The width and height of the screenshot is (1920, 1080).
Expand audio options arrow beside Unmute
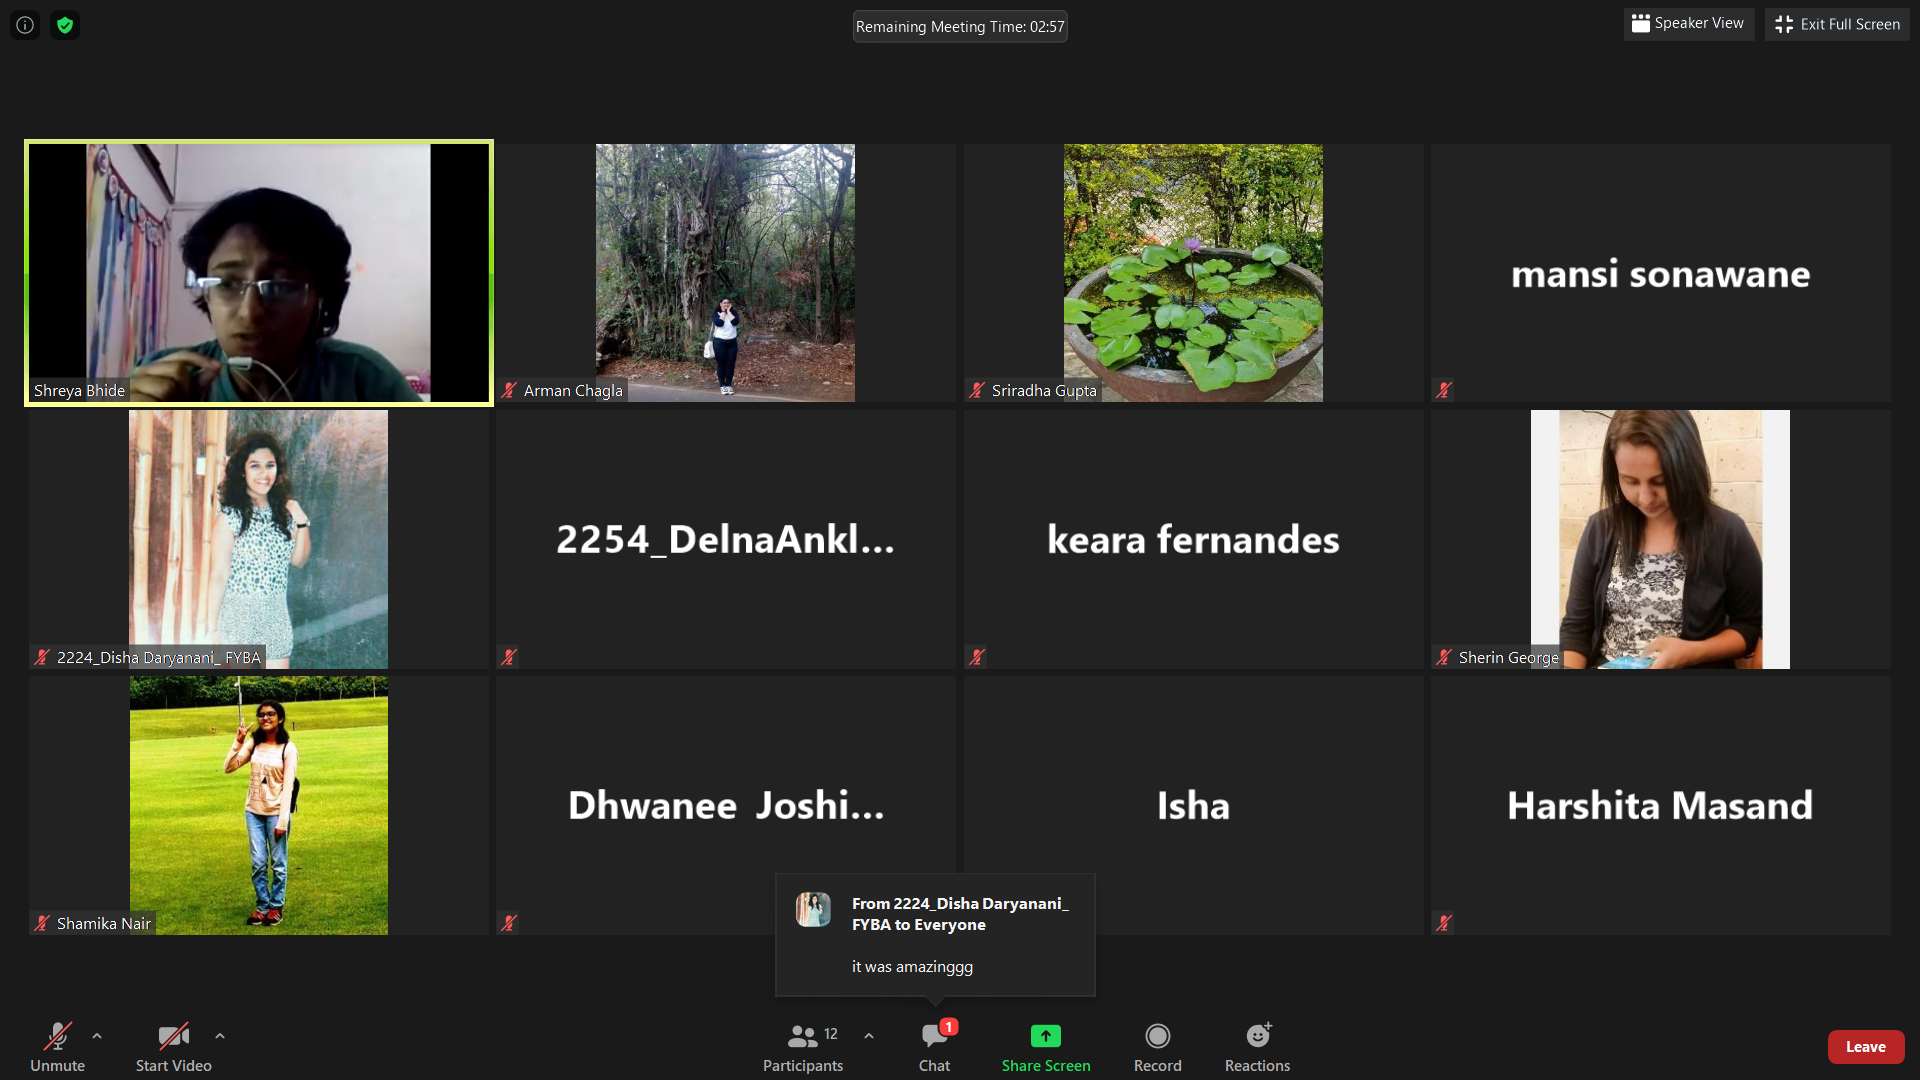click(97, 1036)
